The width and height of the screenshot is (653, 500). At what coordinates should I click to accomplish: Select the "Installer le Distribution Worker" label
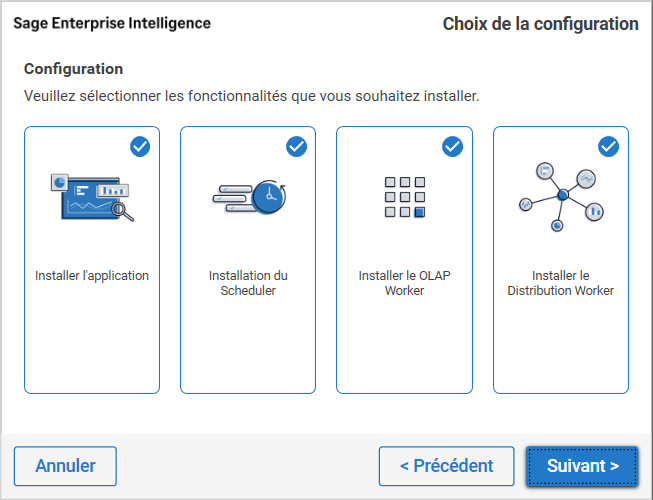(x=560, y=283)
